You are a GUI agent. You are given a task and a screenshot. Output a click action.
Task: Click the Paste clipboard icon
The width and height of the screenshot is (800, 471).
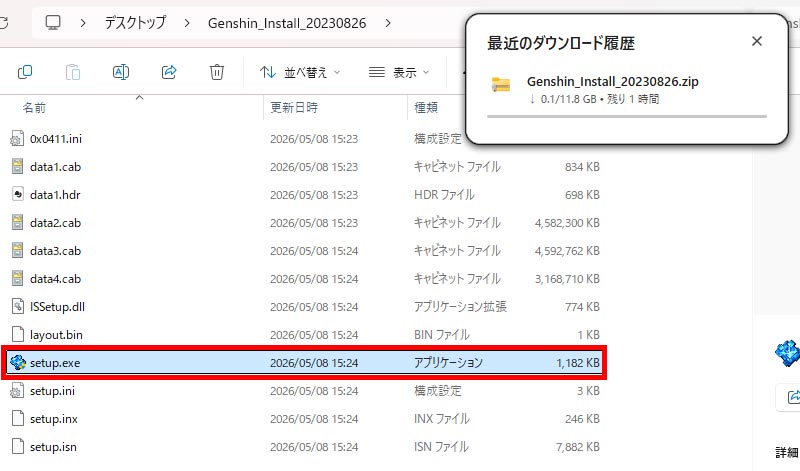[x=73, y=72]
